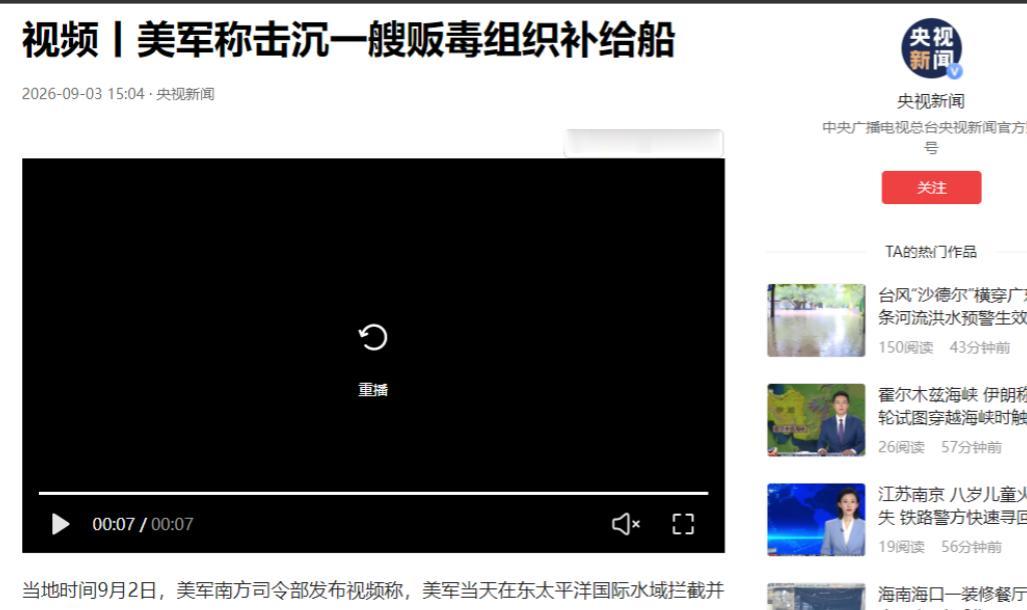Screen dimensions: 1027x610
Task: Click the publish date 2026-09-03 15:04
Action: point(83,94)
